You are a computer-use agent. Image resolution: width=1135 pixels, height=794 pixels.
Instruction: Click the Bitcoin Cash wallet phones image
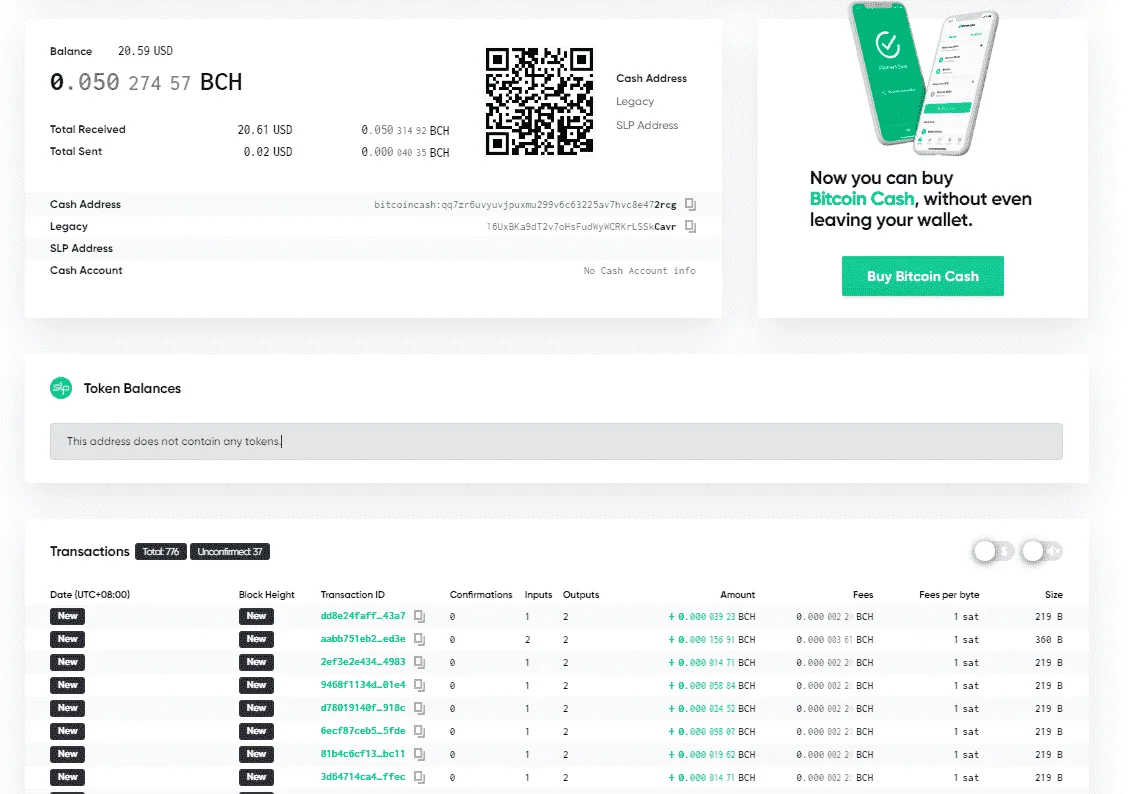(923, 77)
